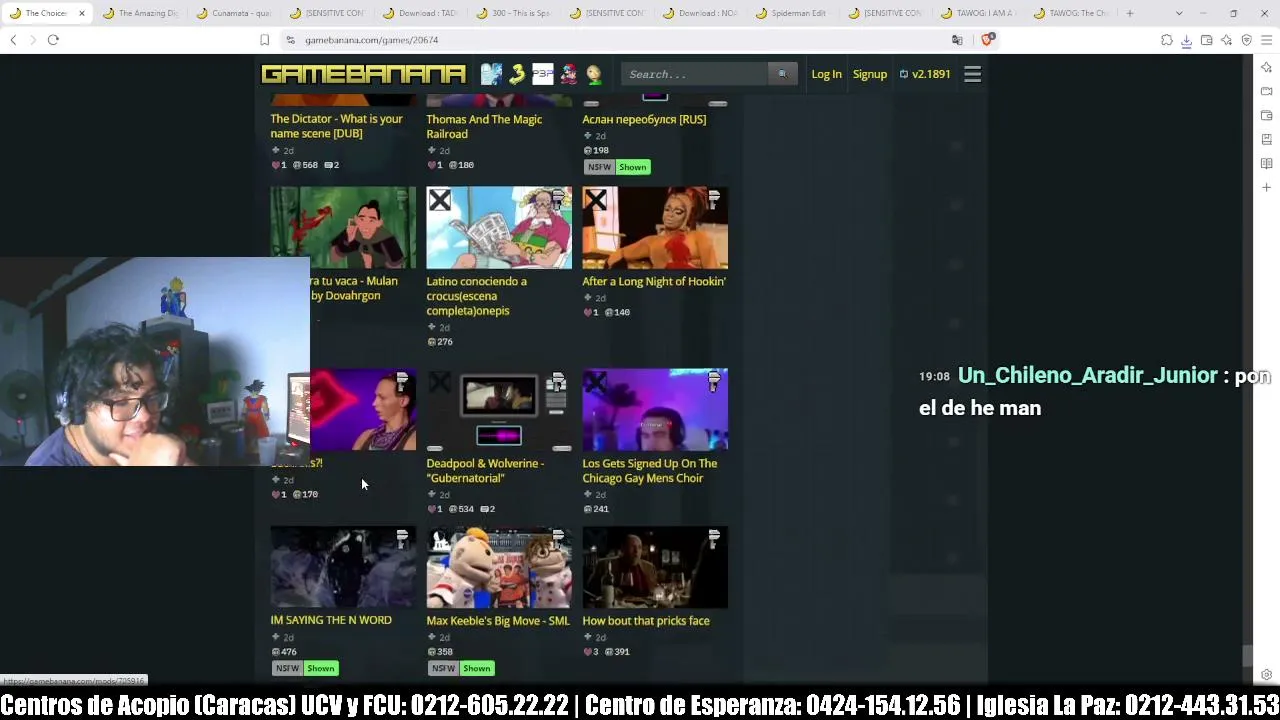The image size is (1280, 720).
Task: Open the Brave Shields icon
Action: (x=987, y=40)
